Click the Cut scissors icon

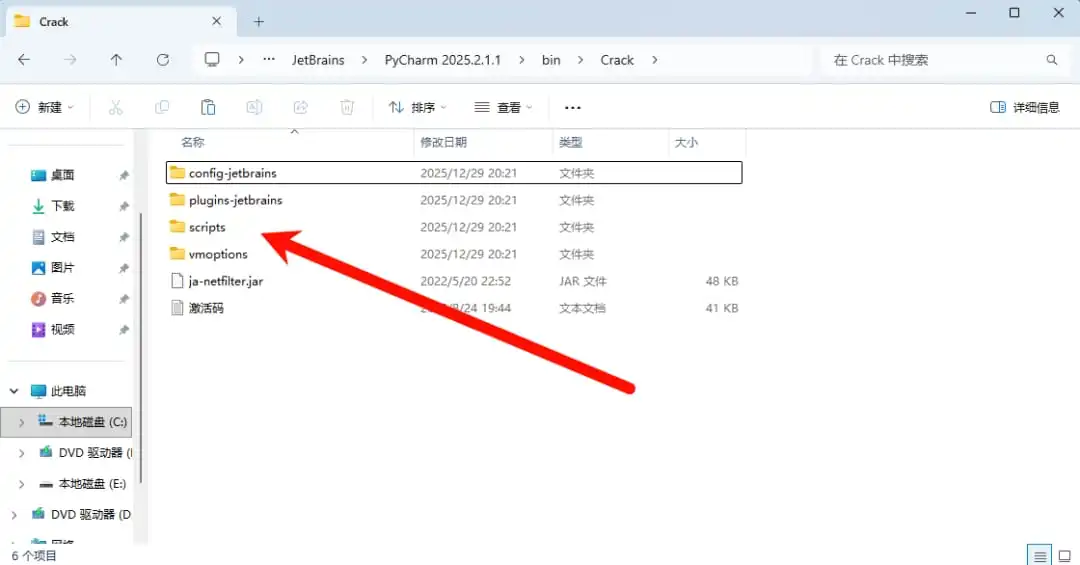pyautogui.click(x=116, y=107)
